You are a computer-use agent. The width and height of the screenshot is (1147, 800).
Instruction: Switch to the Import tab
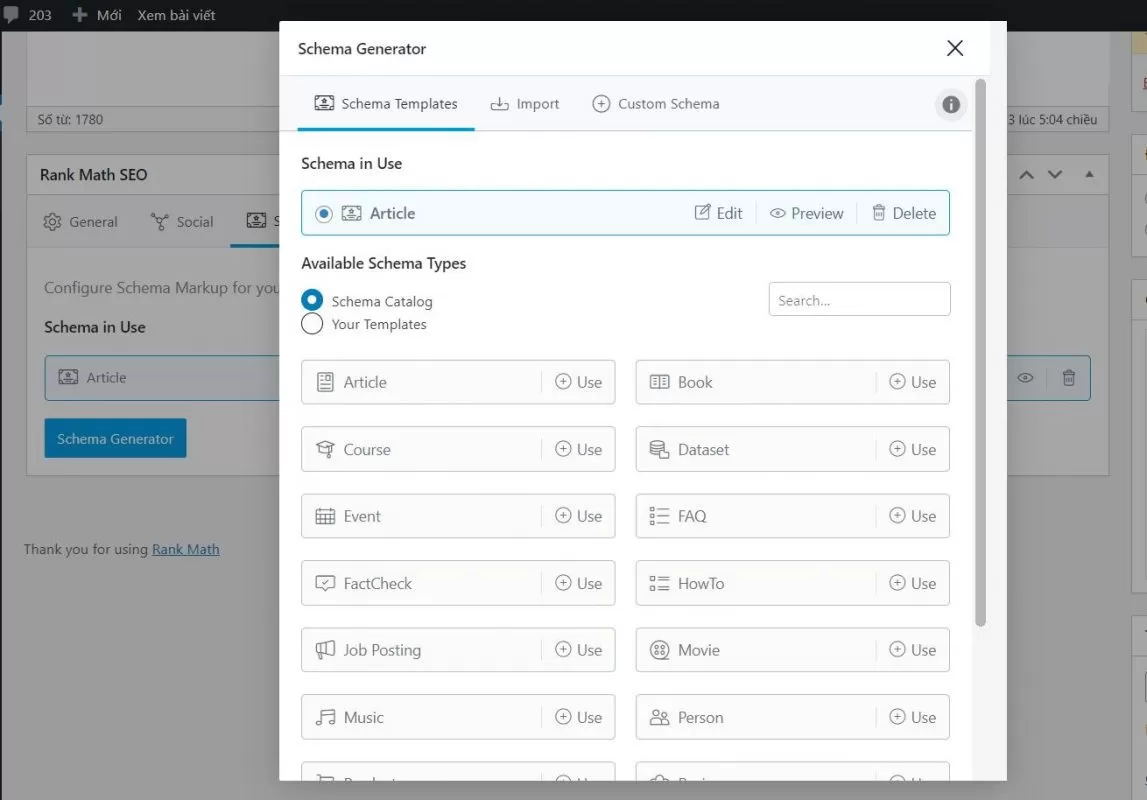coord(524,104)
